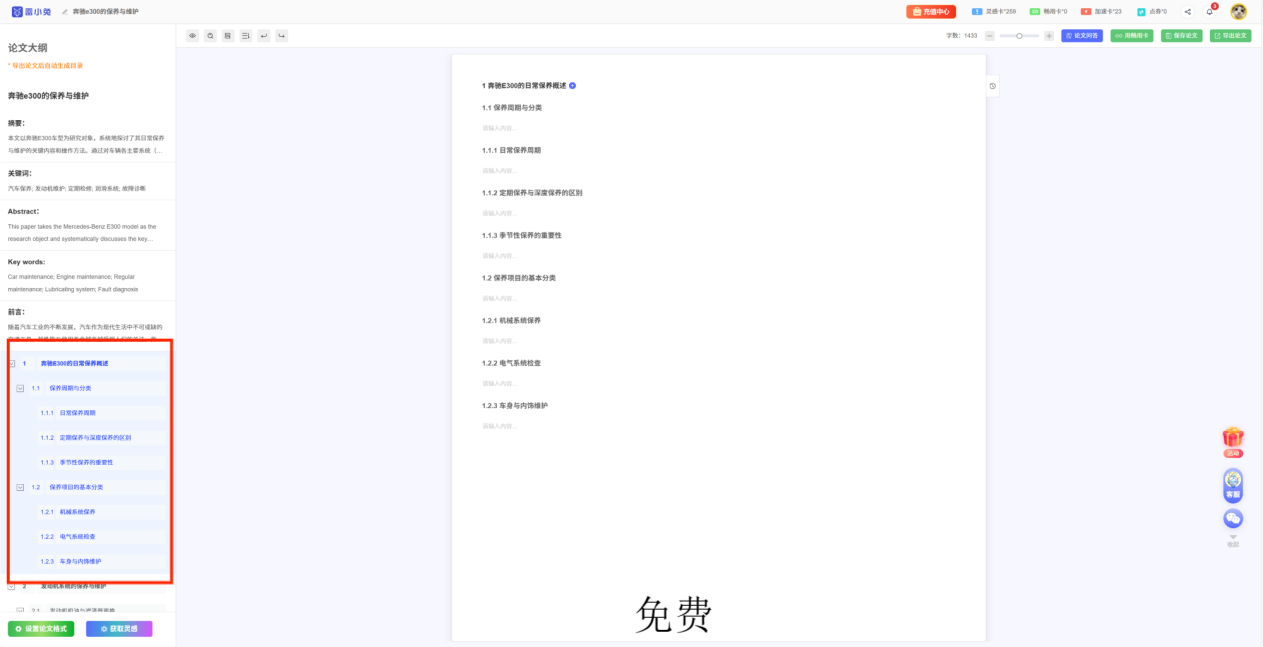Screen dimensions: 1263x647
Task: Click the Key words entry in the outline panel
Action: tap(73, 283)
